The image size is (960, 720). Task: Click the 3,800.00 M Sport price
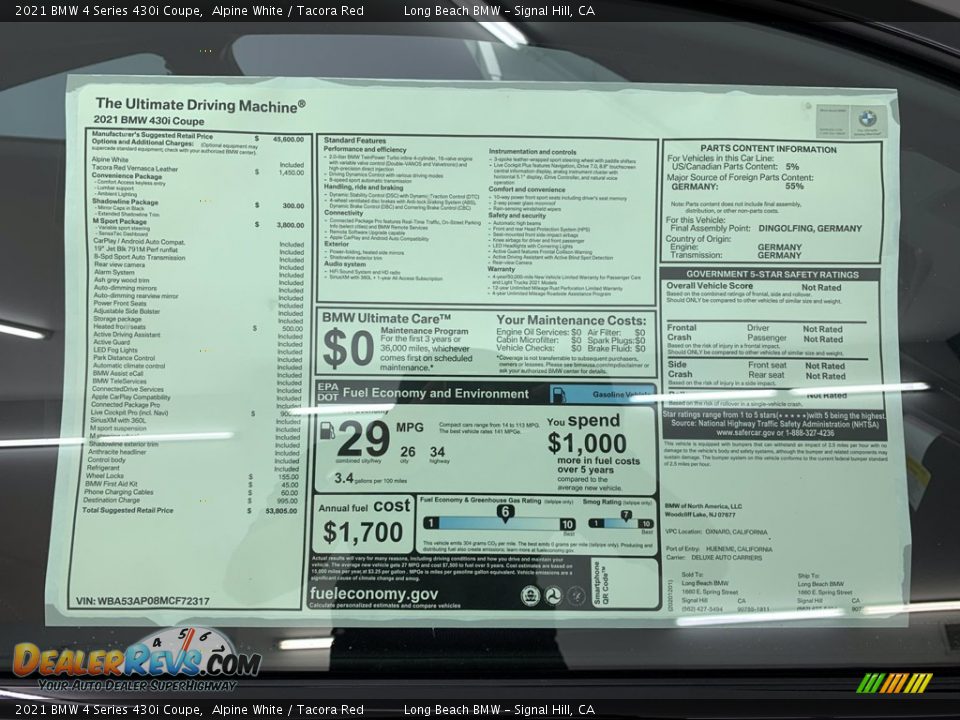pos(291,225)
